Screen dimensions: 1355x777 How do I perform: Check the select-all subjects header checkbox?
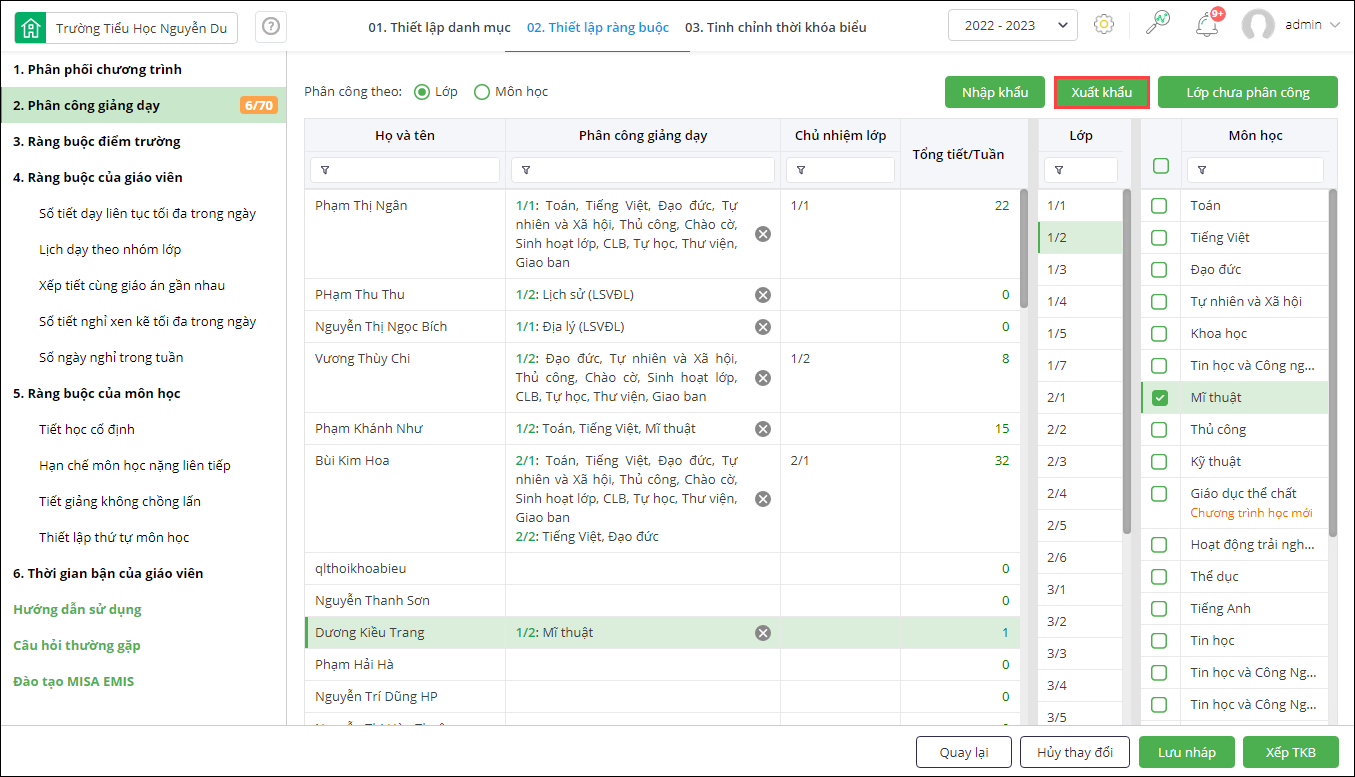coord(1161,166)
